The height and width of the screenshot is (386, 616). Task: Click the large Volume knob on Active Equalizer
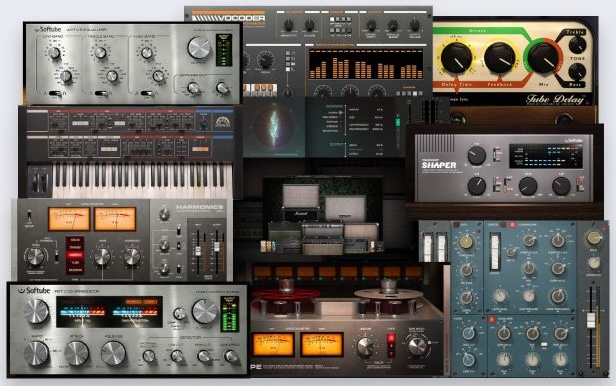tap(199, 48)
